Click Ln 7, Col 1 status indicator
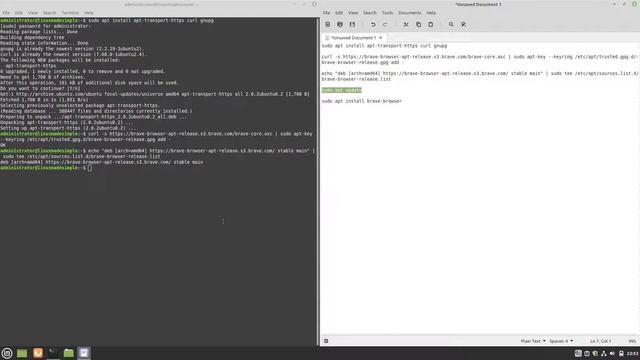The height and width of the screenshot is (360, 640). pos(600,341)
